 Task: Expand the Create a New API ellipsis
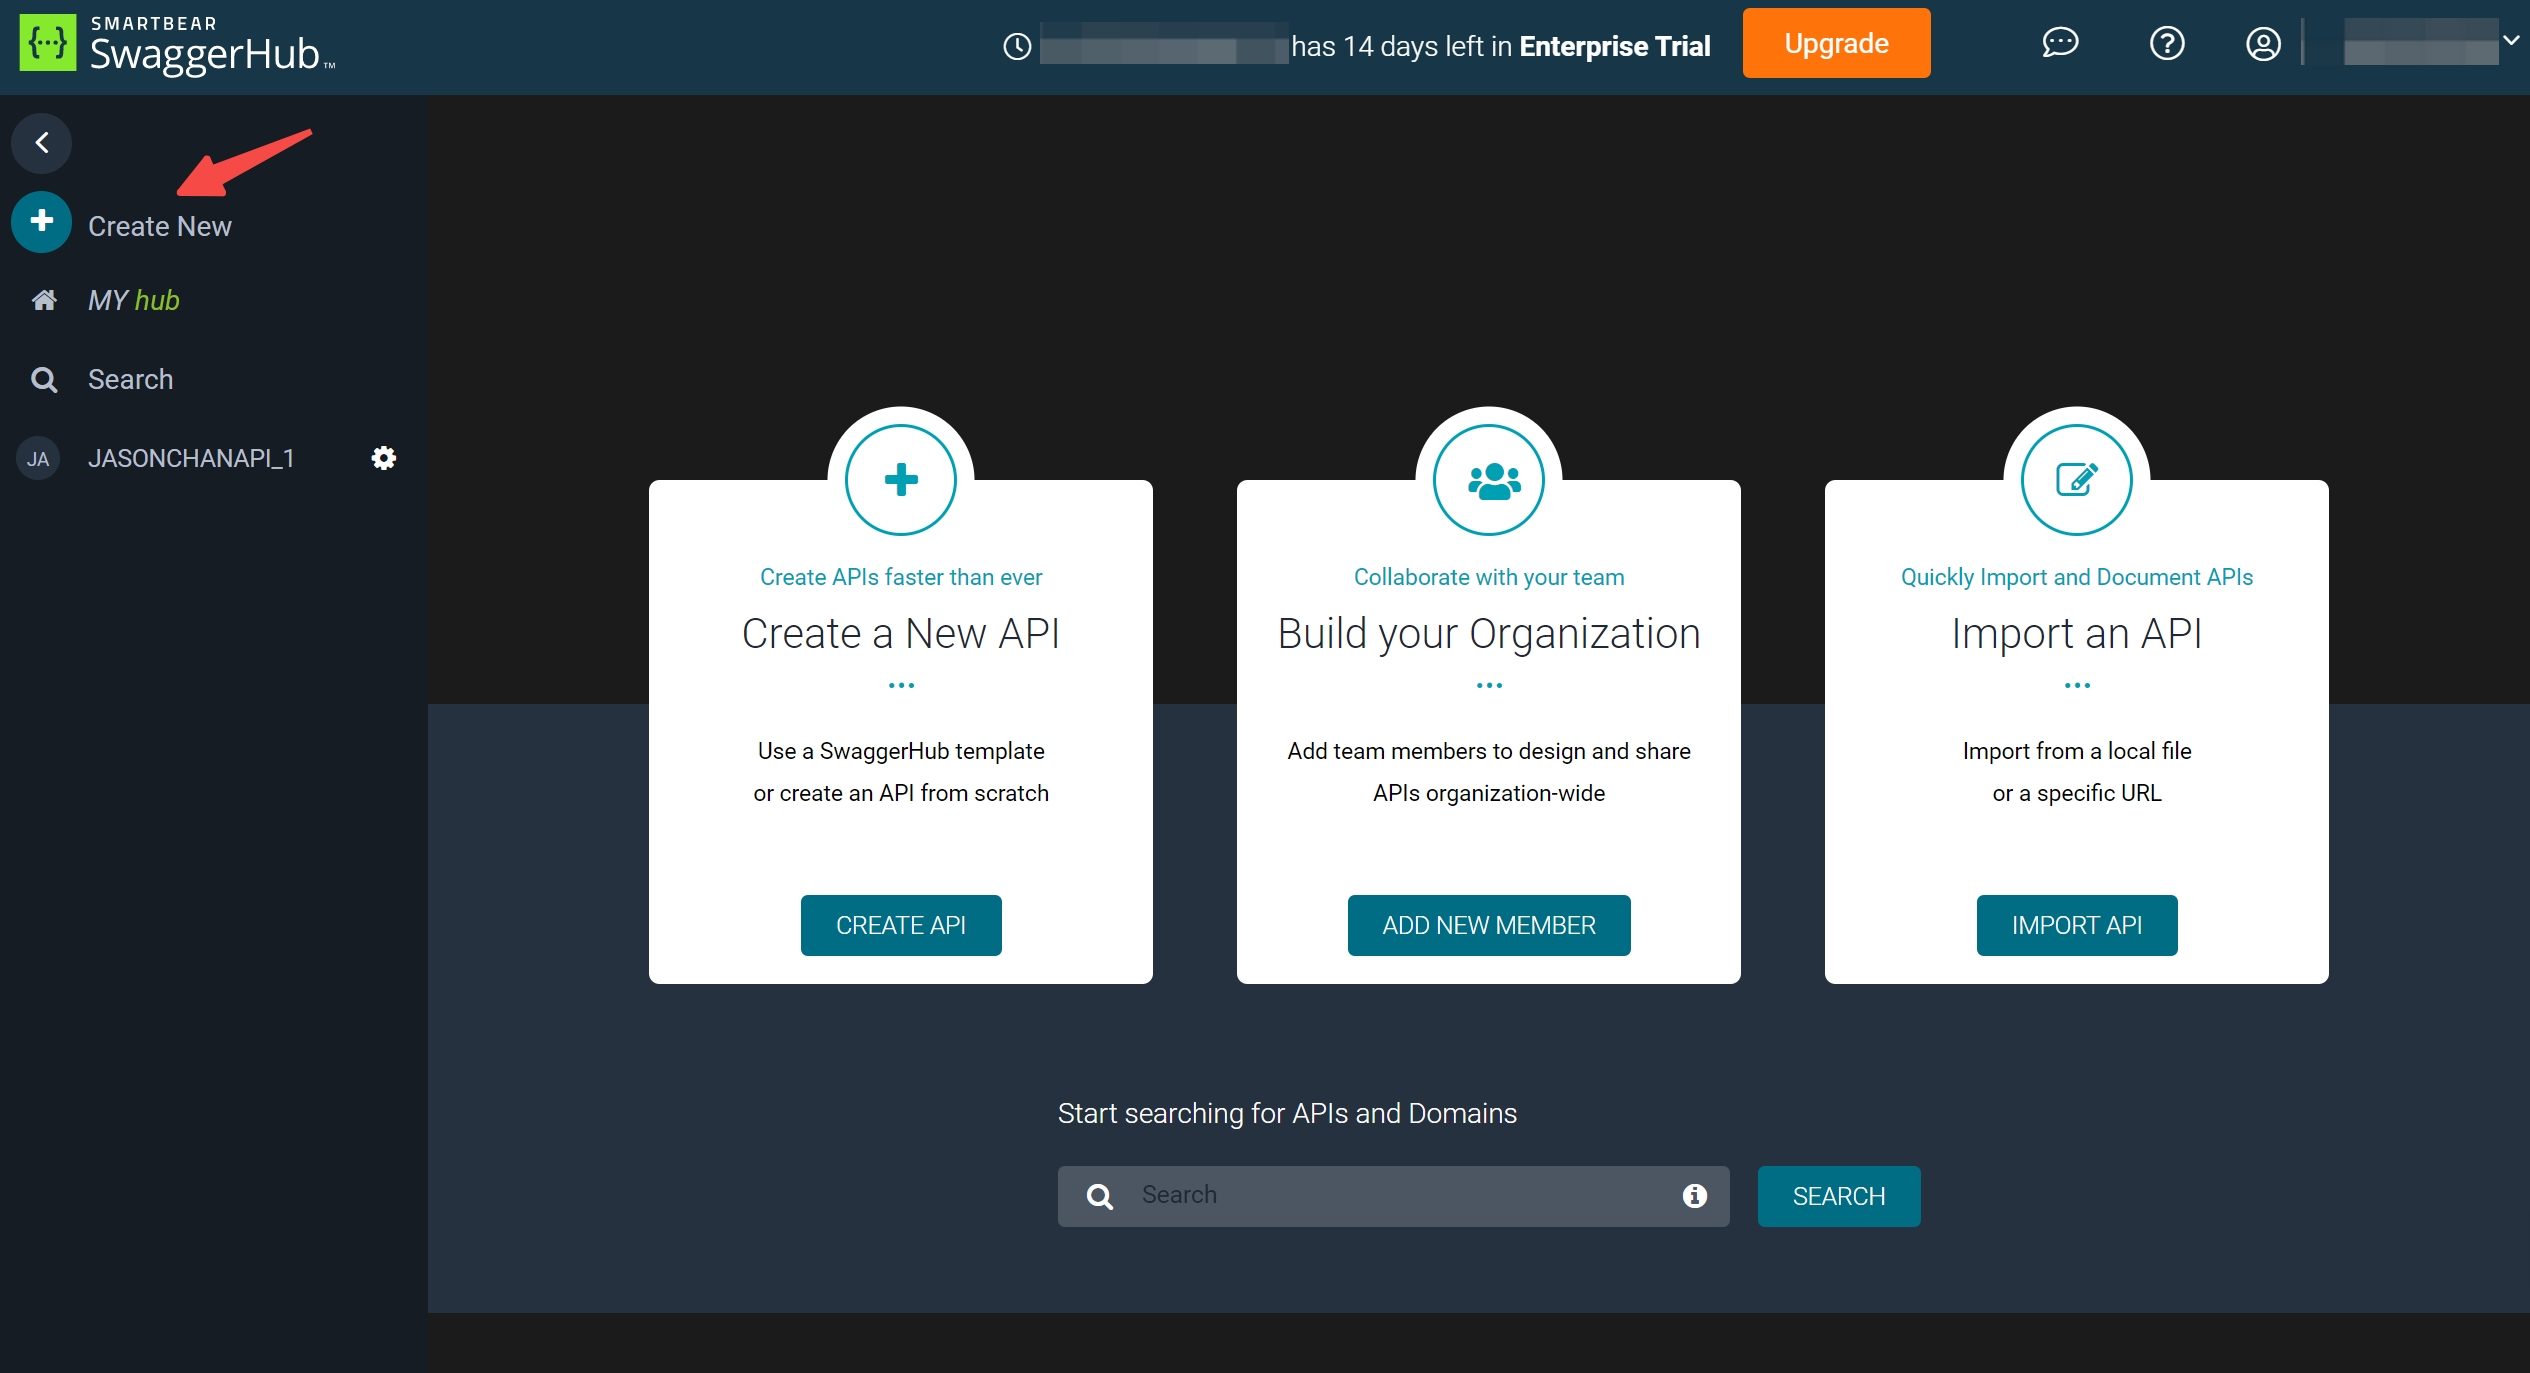901,685
